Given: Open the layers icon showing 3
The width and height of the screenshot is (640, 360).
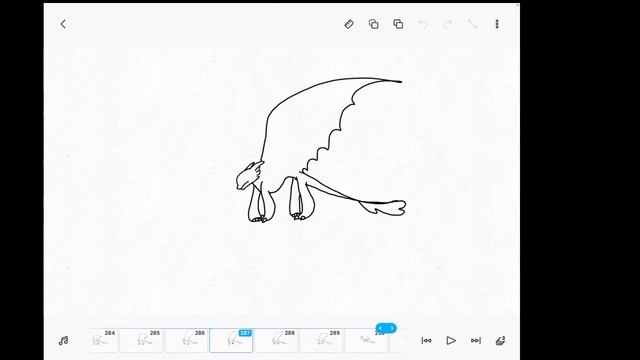Looking at the screenshot, I should [500, 340].
